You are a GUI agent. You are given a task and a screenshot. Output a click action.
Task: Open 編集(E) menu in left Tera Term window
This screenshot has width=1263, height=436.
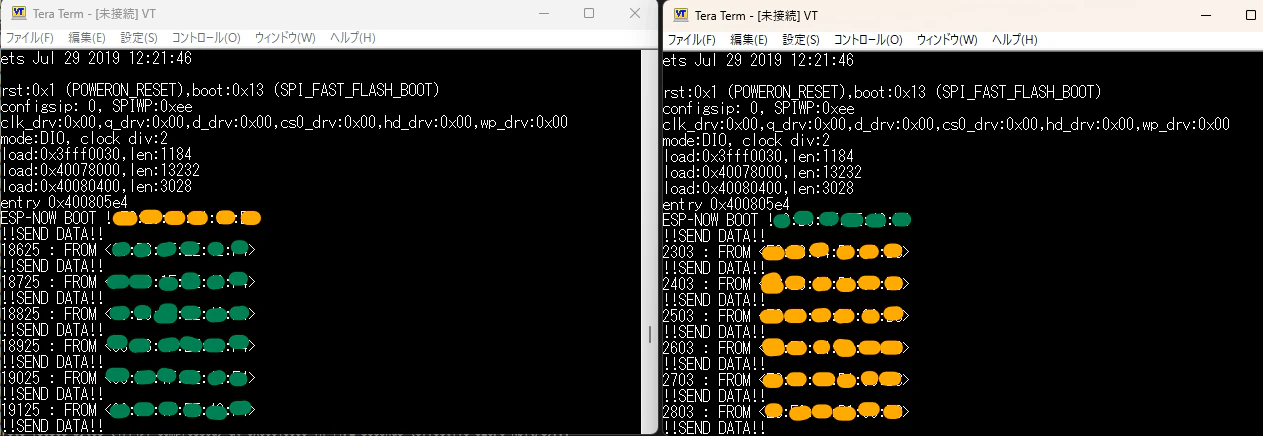click(87, 38)
